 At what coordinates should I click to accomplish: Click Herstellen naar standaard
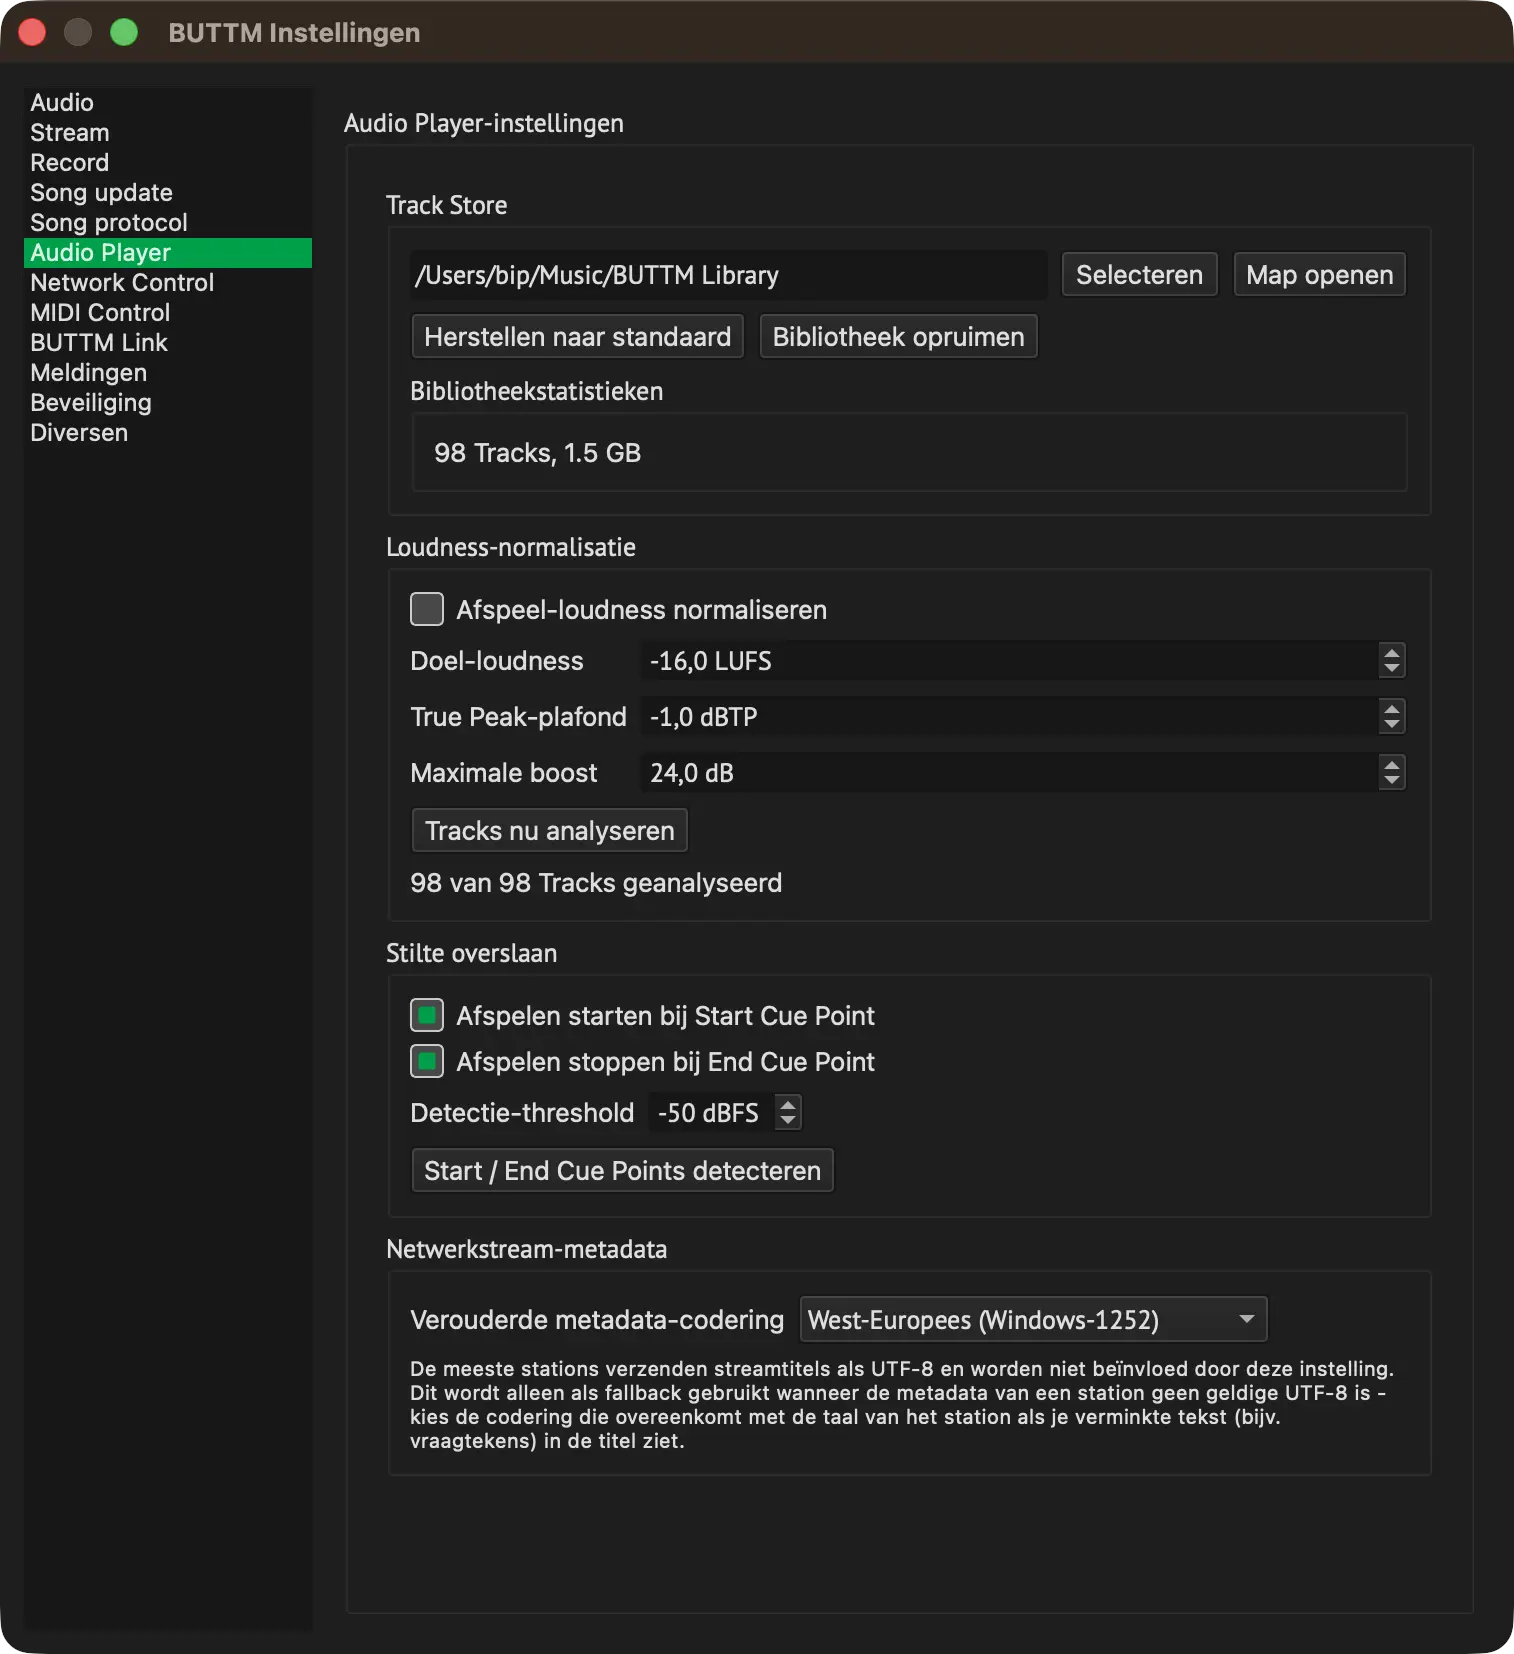click(x=577, y=337)
